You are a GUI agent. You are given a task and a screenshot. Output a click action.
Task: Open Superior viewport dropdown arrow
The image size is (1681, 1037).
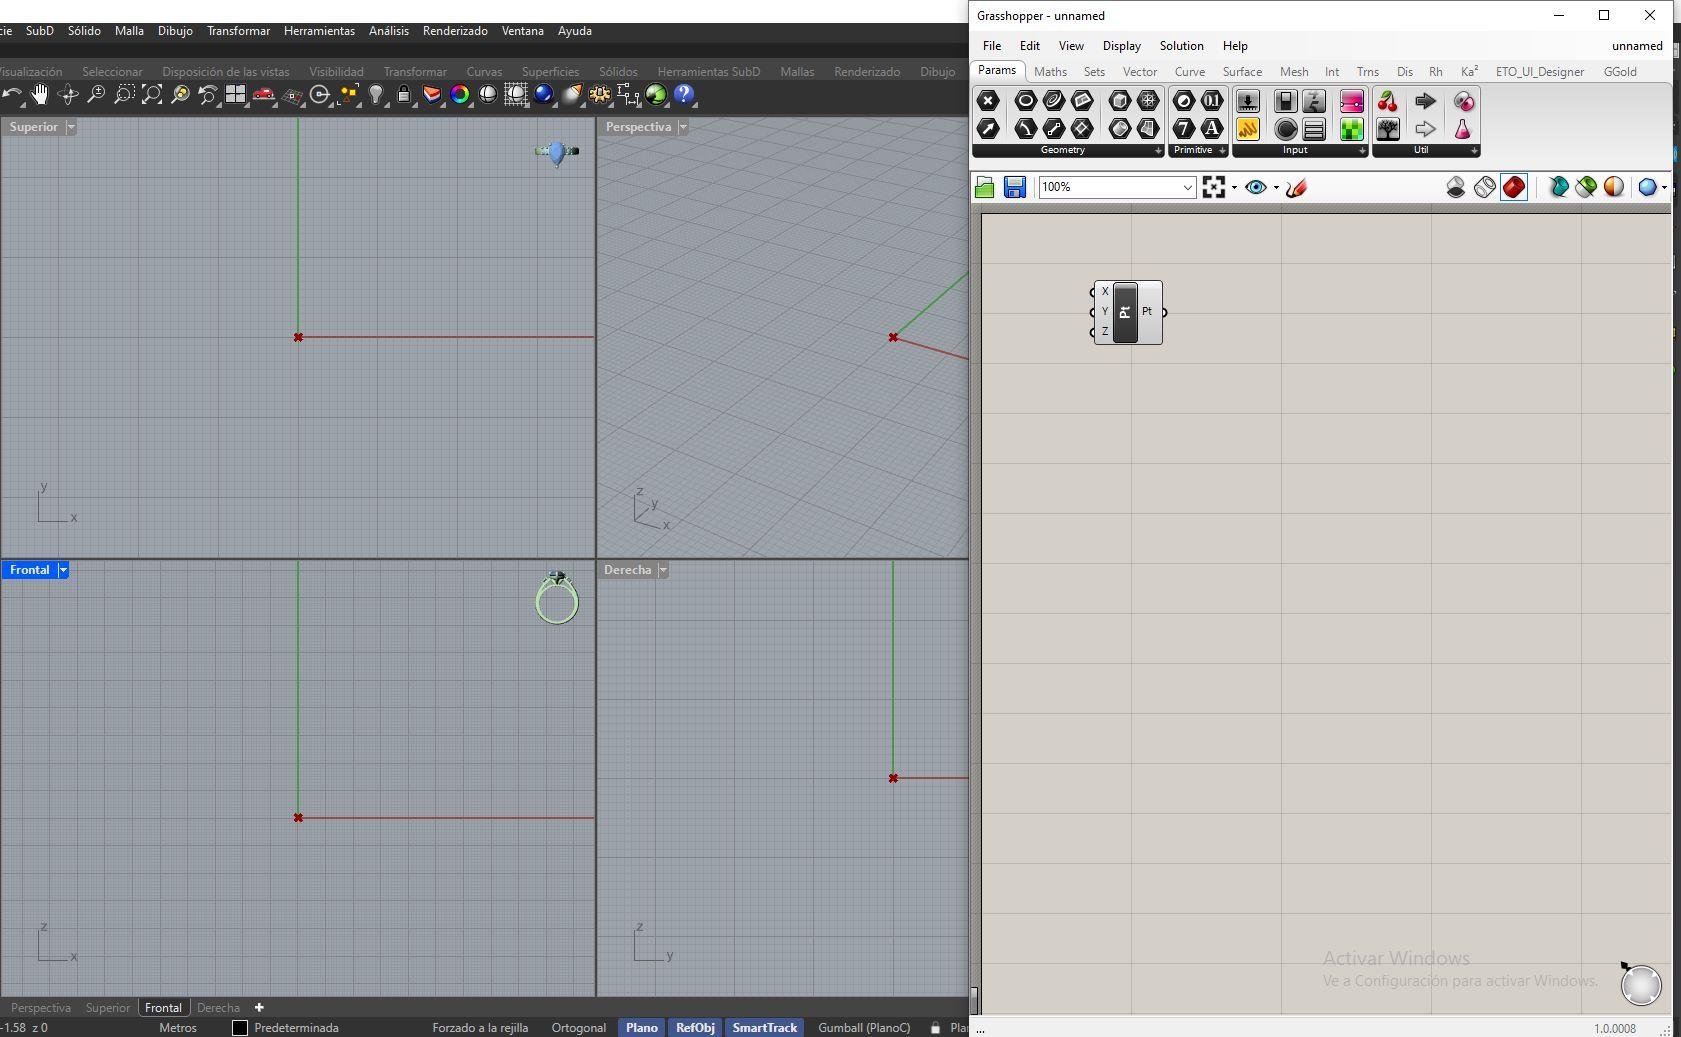(x=71, y=127)
